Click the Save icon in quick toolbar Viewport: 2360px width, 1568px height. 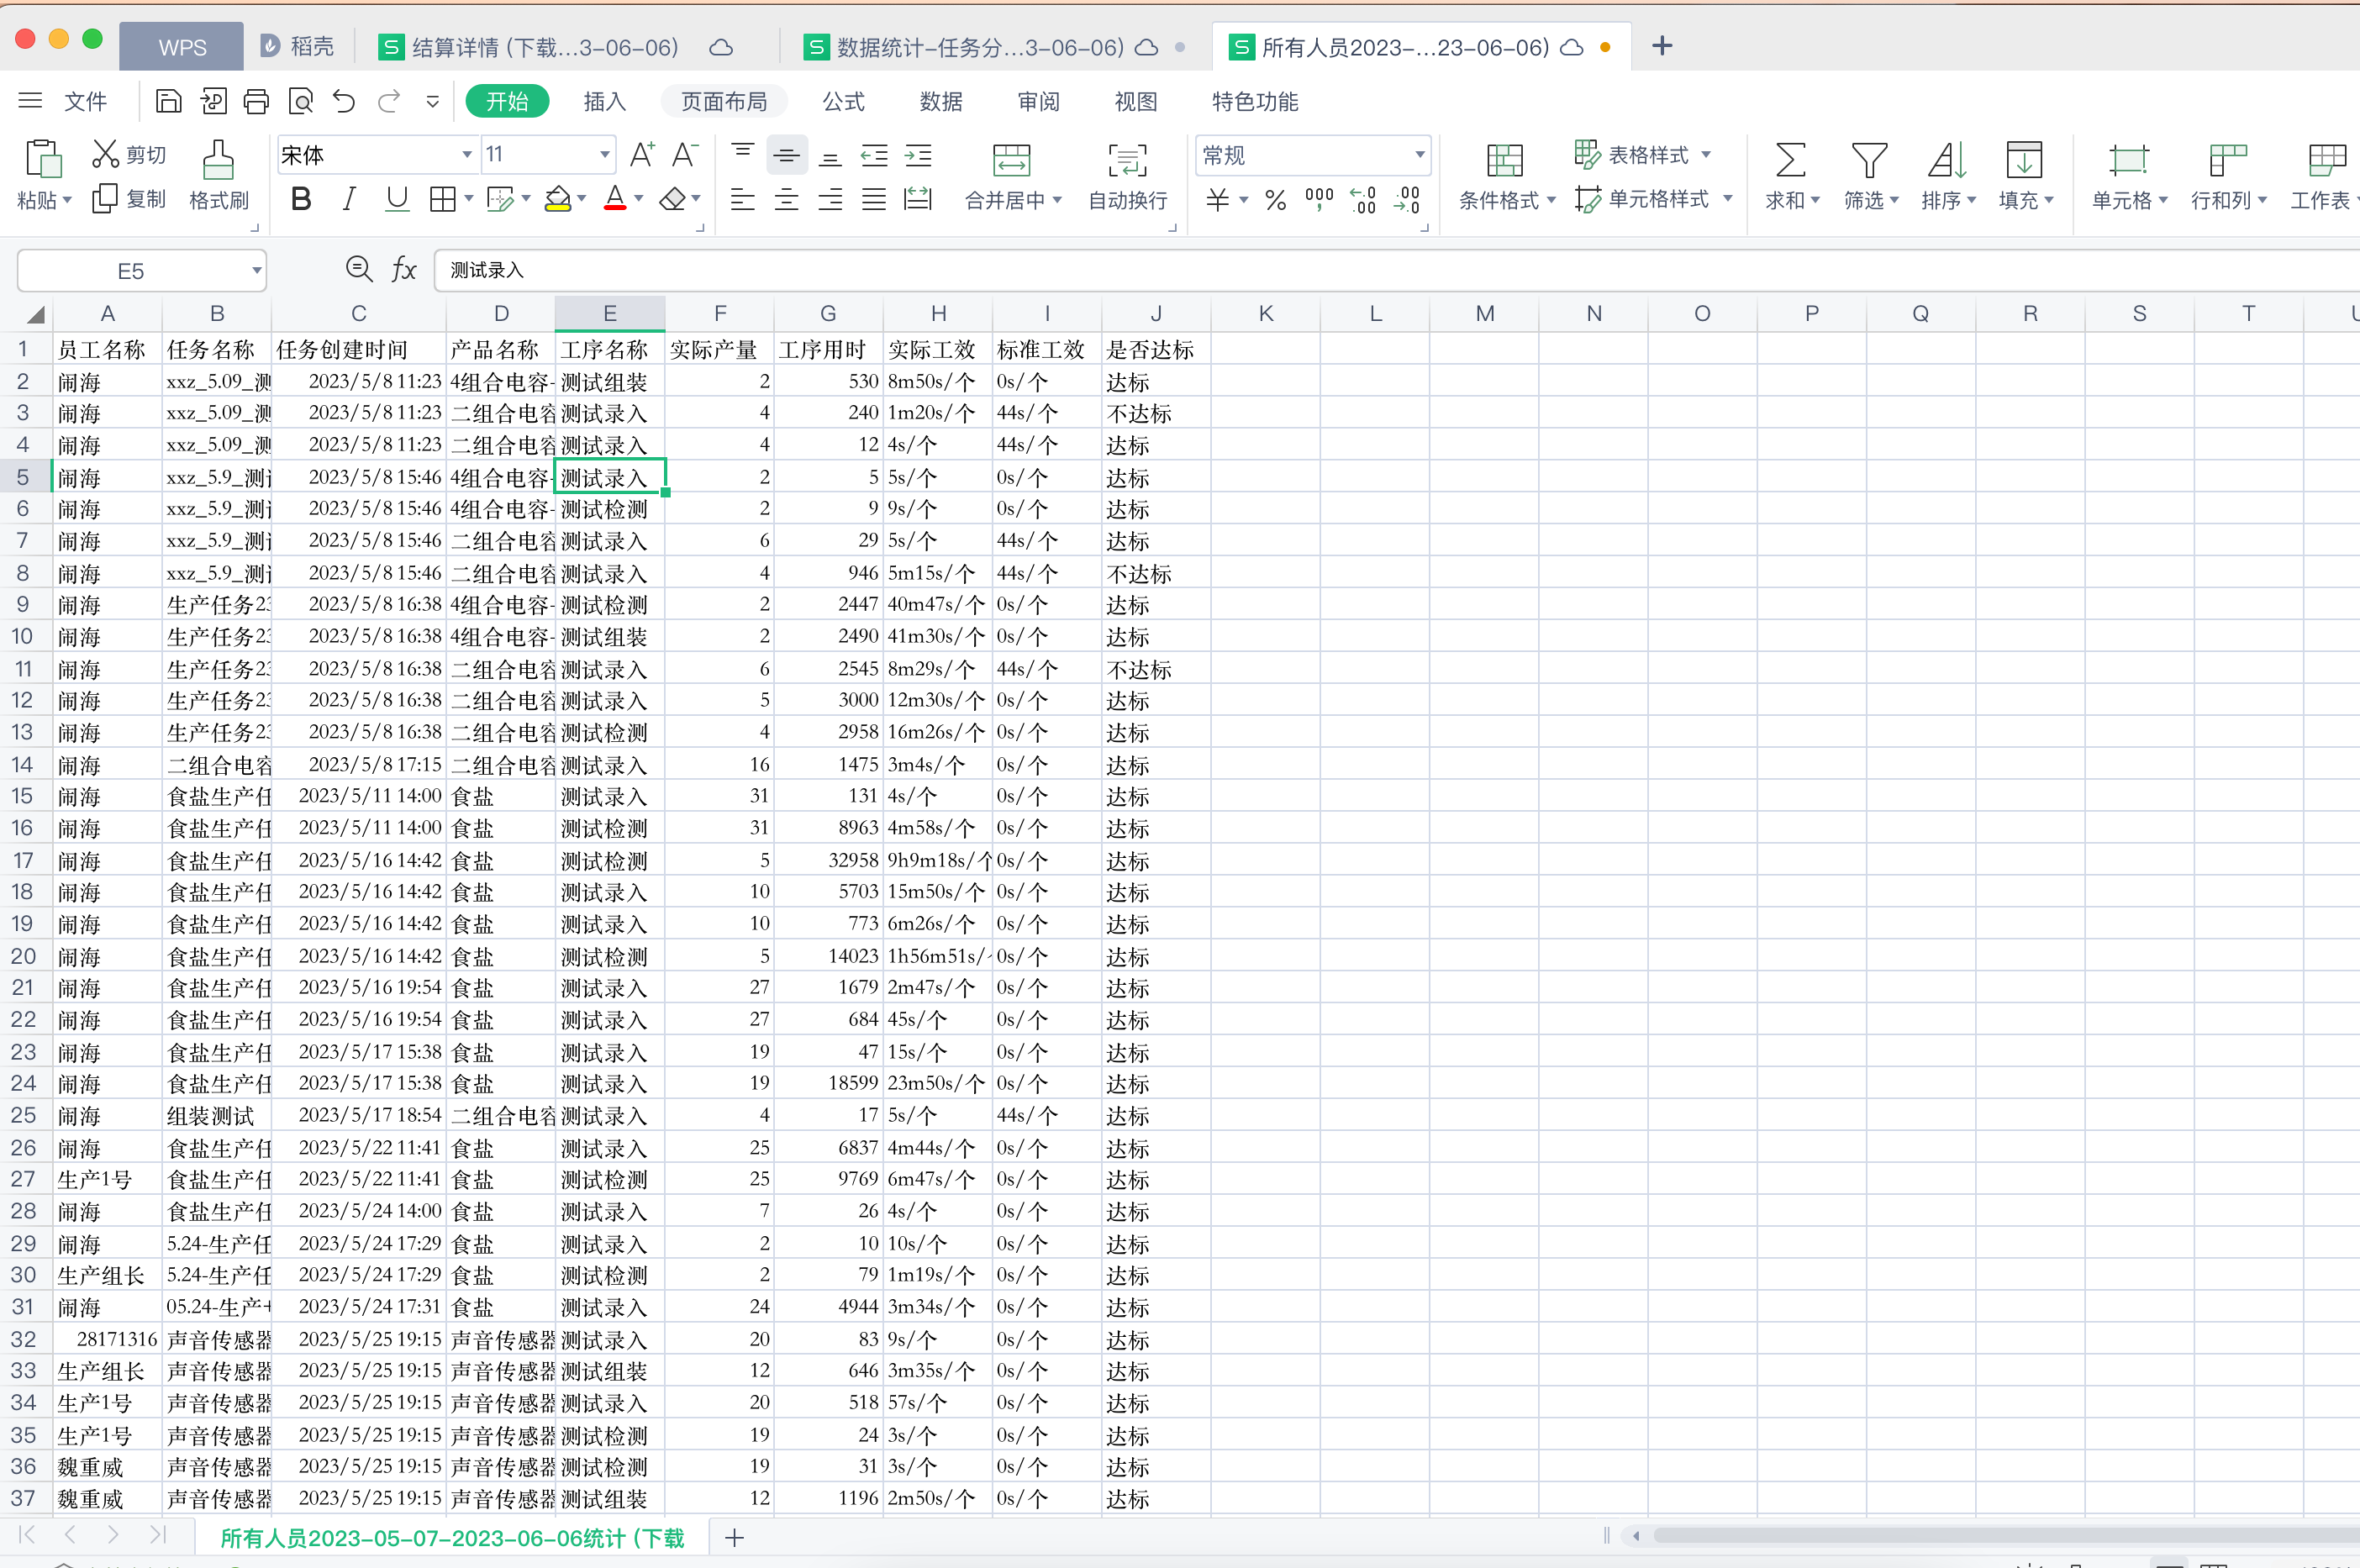169,101
